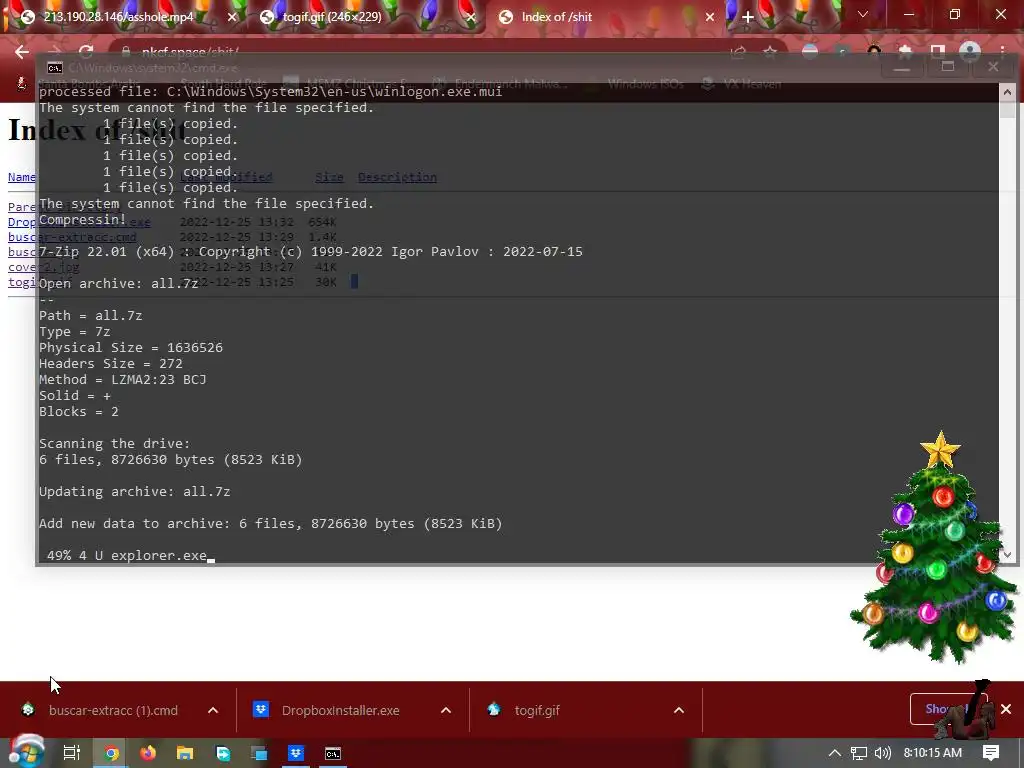Viewport: 1024px width, 768px height.
Task: Expand options for DropboxInstaller.exe download
Action: click(446, 710)
